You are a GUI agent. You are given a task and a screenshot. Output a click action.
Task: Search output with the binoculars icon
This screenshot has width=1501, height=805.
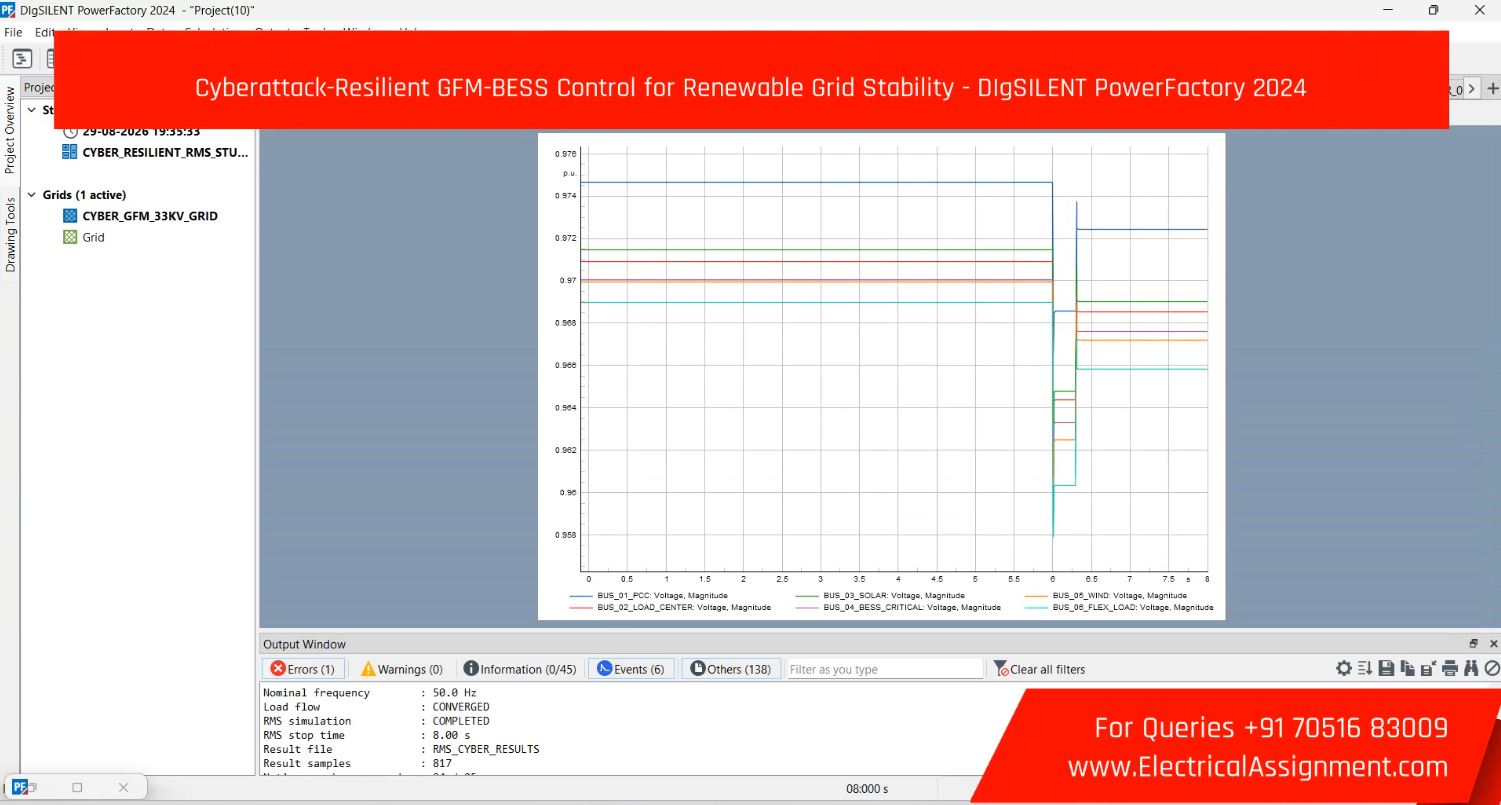tap(1471, 669)
